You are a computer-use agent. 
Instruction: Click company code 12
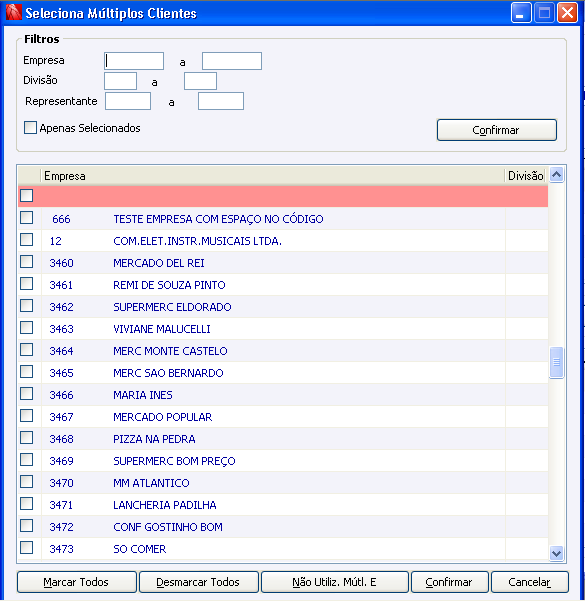coord(56,241)
